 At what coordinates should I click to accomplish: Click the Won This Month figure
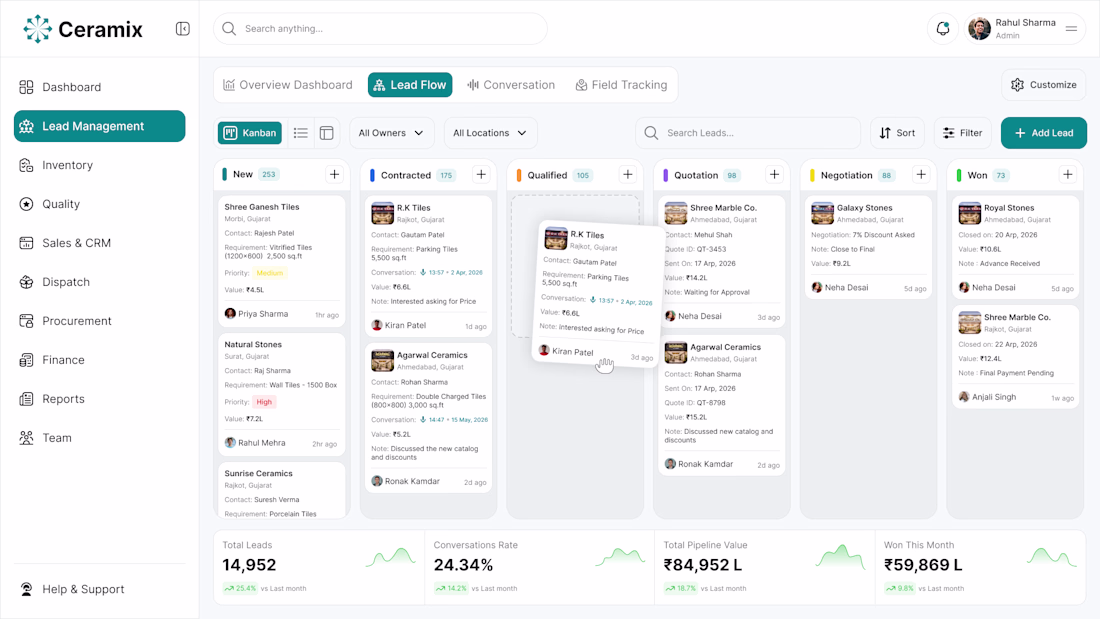(x=923, y=565)
